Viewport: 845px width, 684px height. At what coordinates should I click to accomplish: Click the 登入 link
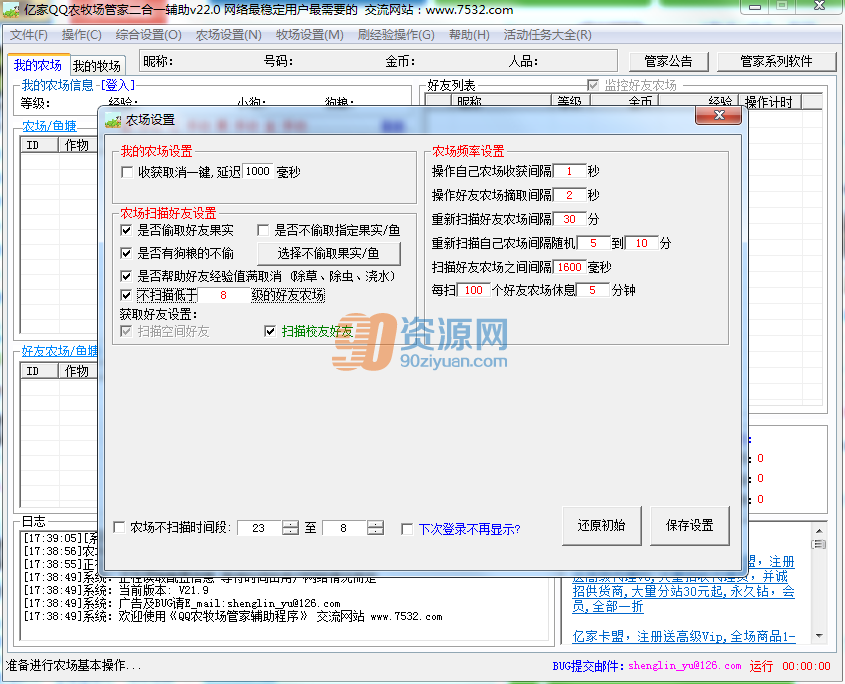[x=117, y=85]
